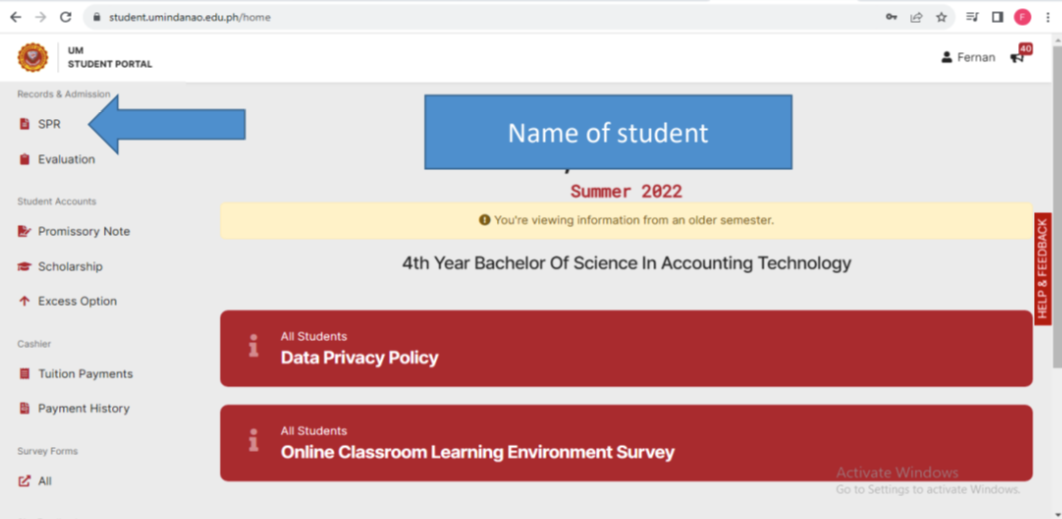The height and width of the screenshot is (519, 1062).
Task: Select the Excess Option arrow icon
Action: point(24,301)
